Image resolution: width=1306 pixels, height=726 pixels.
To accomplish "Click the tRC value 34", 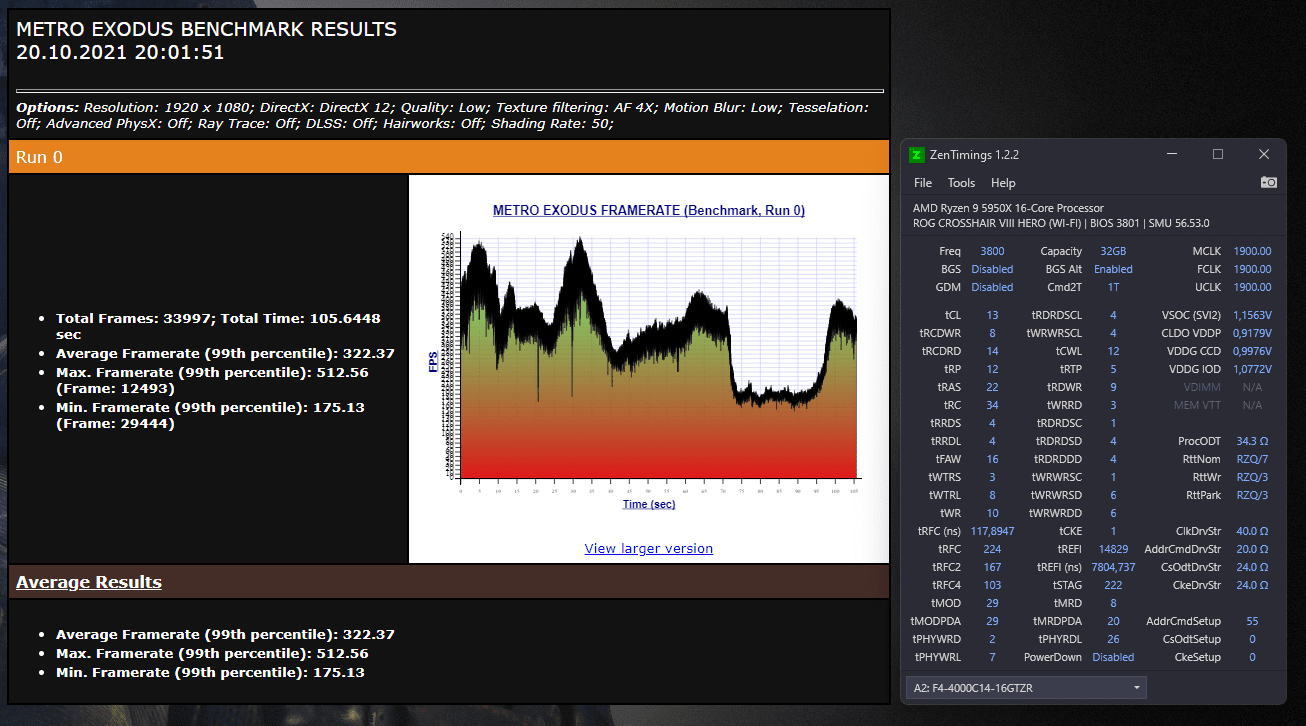I will (992, 405).
